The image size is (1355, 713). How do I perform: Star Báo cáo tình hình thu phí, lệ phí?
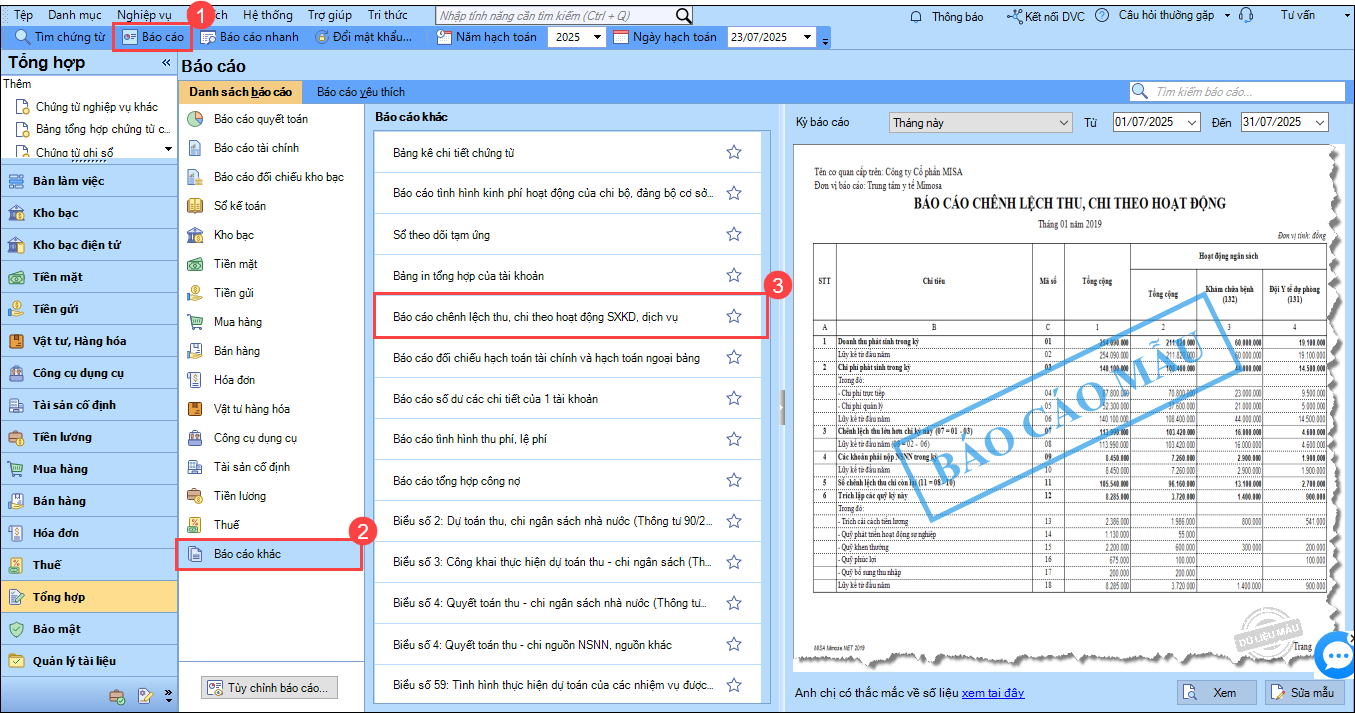734,439
